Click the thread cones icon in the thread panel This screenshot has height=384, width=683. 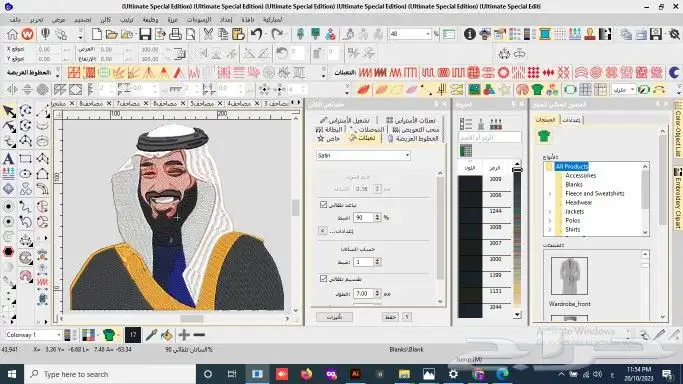click(496, 124)
